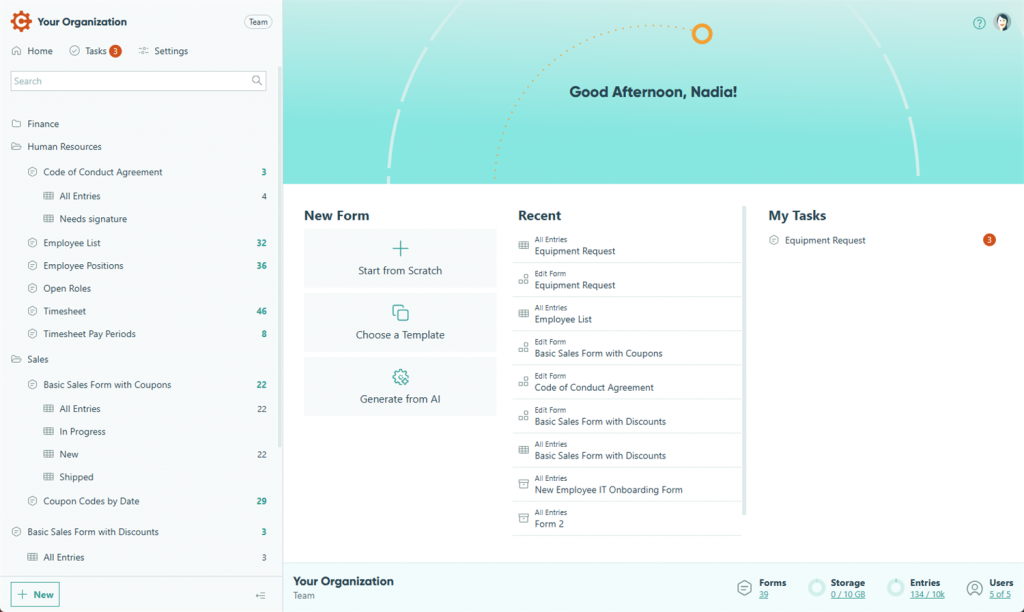Open your profile avatar in the top right
The width and height of the screenshot is (1024, 612).
1002,22
